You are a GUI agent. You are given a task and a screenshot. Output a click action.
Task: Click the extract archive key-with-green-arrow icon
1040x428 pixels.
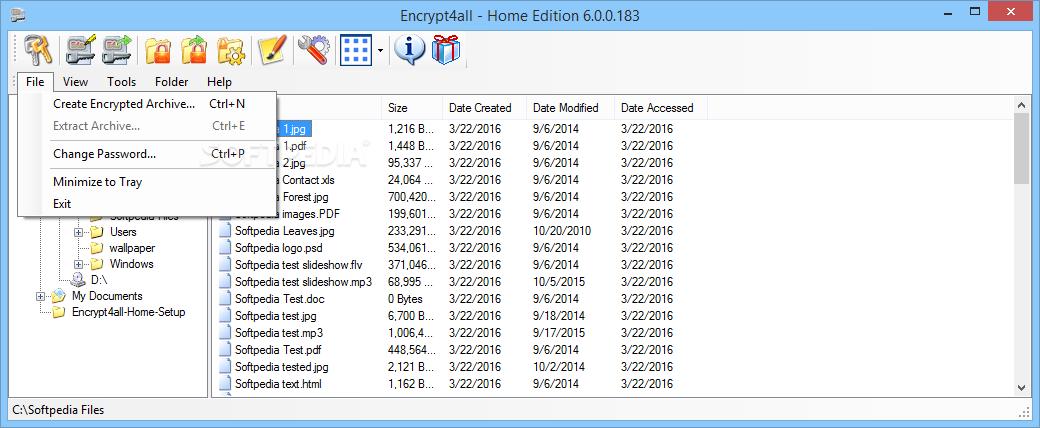coord(117,50)
